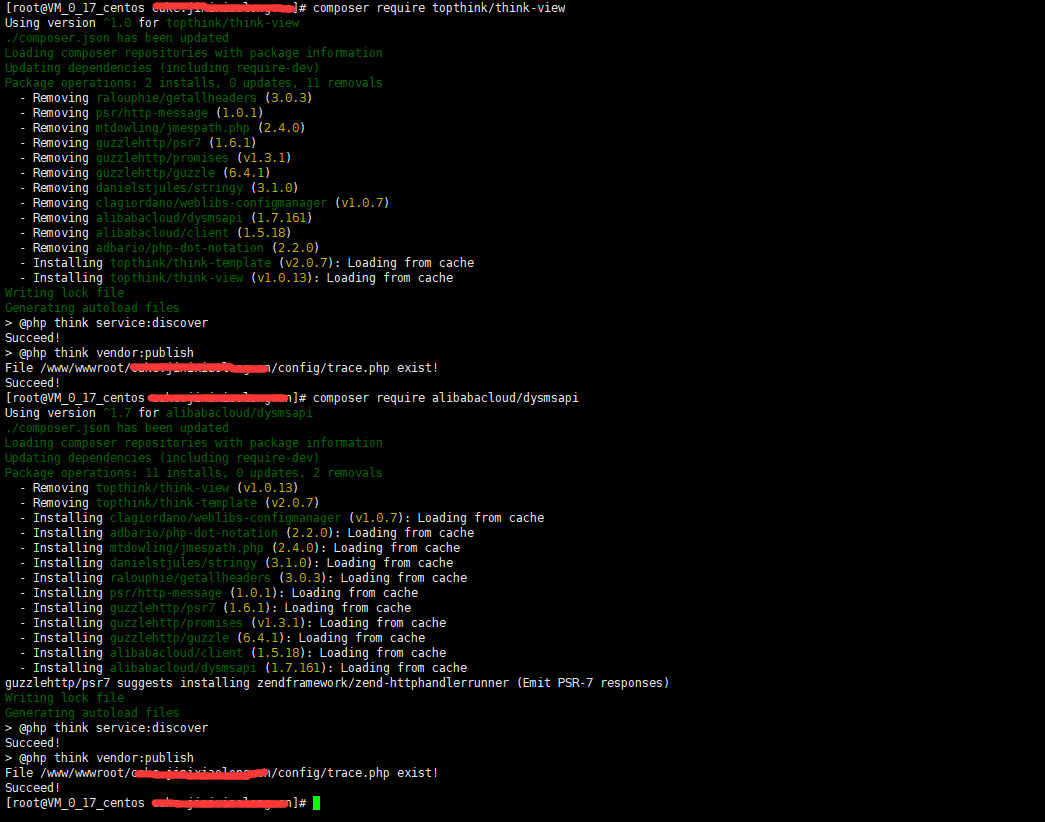
Task: Select the text 'composer require topthink/think-view'
Action: [x=439, y=8]
